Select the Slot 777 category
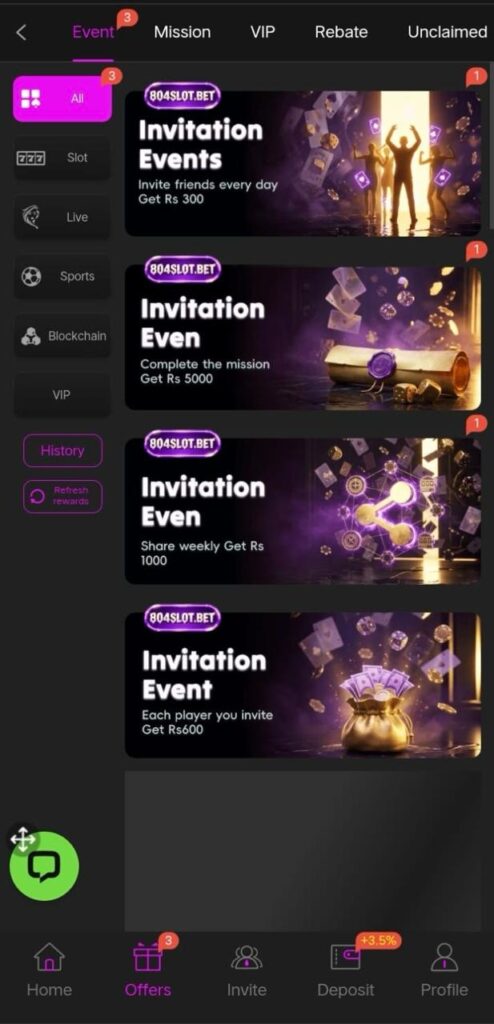494x1024 pixels. tap(62, 157)
